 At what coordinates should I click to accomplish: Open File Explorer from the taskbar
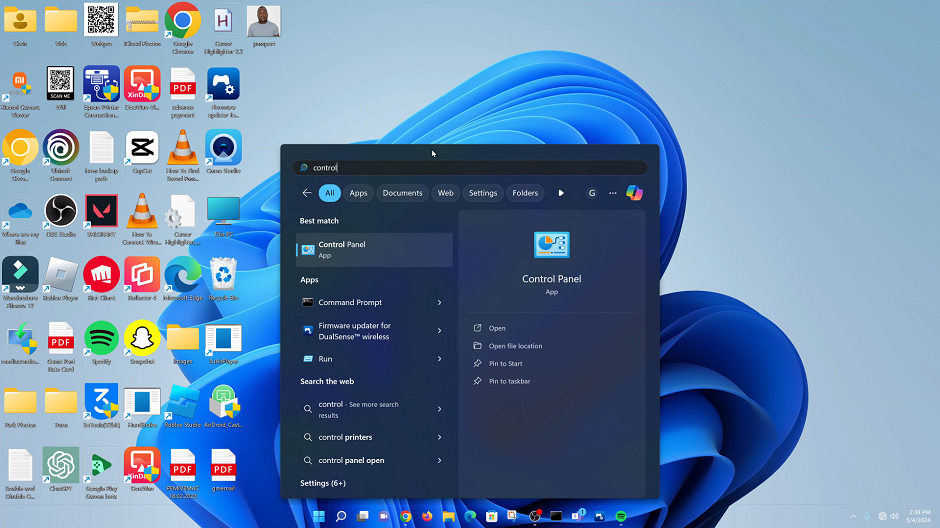448,516
